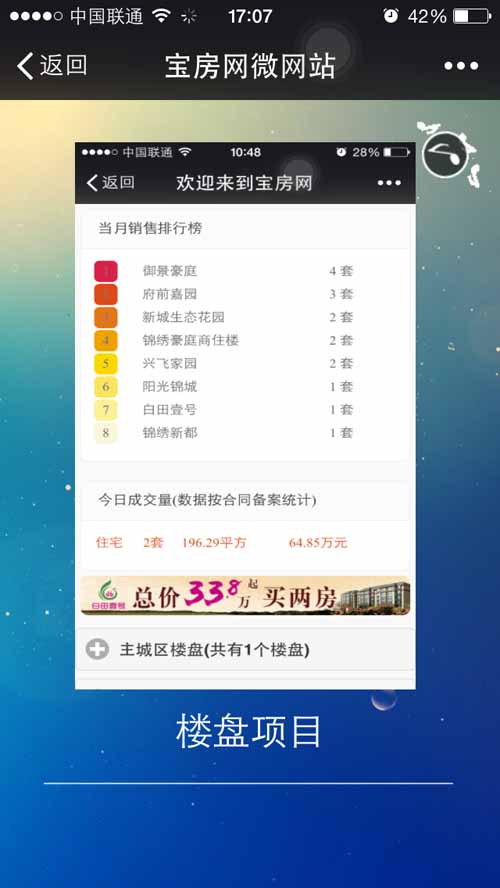500x888 pixels.
Task: Tap 返回 text in inner screenshot header
Action: click(x=118, y=182)
